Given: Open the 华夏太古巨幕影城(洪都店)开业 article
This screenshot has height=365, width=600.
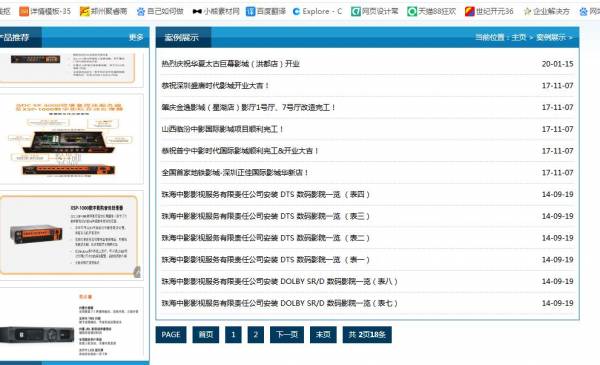Looking at the screenshot, I should click(230, 64).
